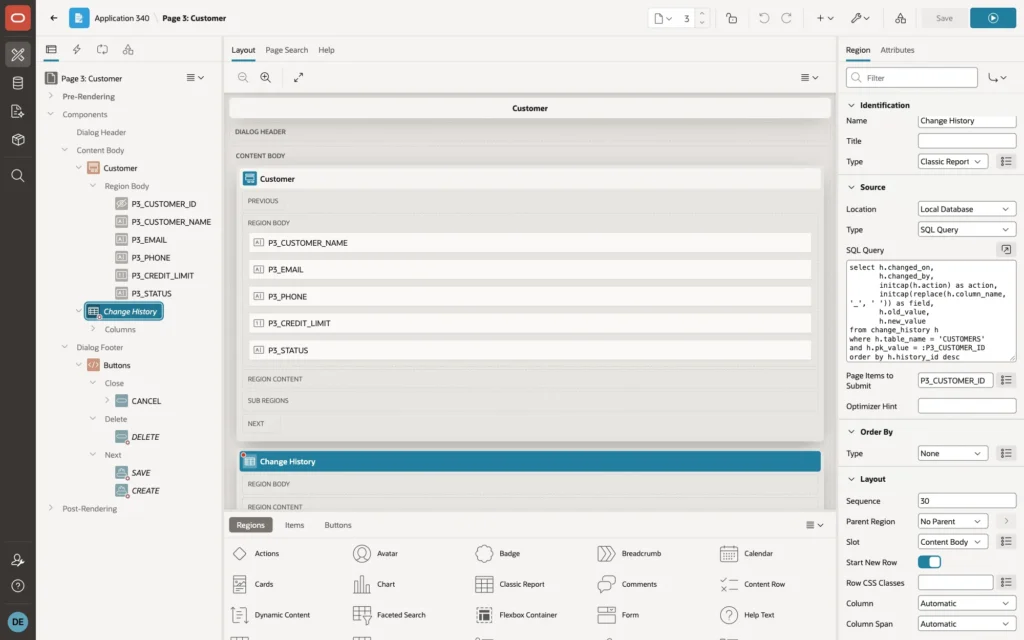Screen dimensions: 1024x640
Task: Switch to the Shared Components tab icon
Action: point(128,50)
